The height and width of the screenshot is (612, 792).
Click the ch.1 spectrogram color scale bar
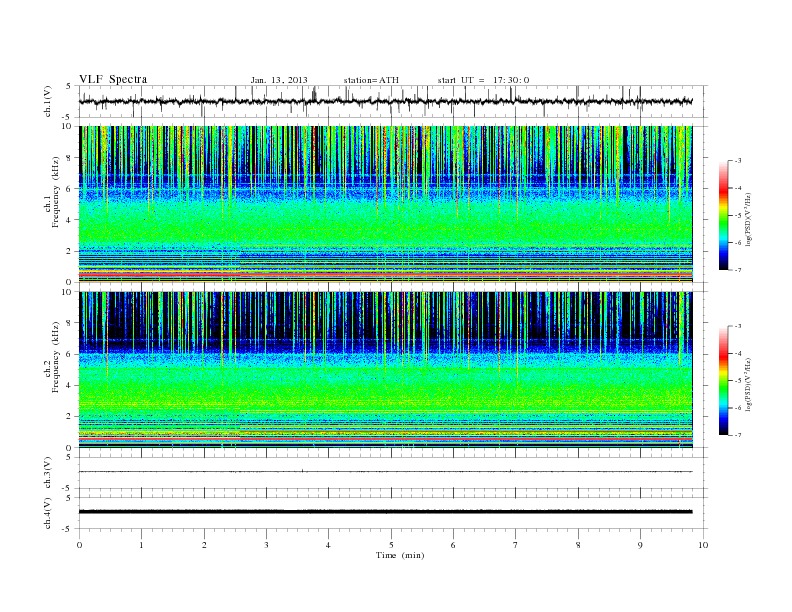coord(723,215)
